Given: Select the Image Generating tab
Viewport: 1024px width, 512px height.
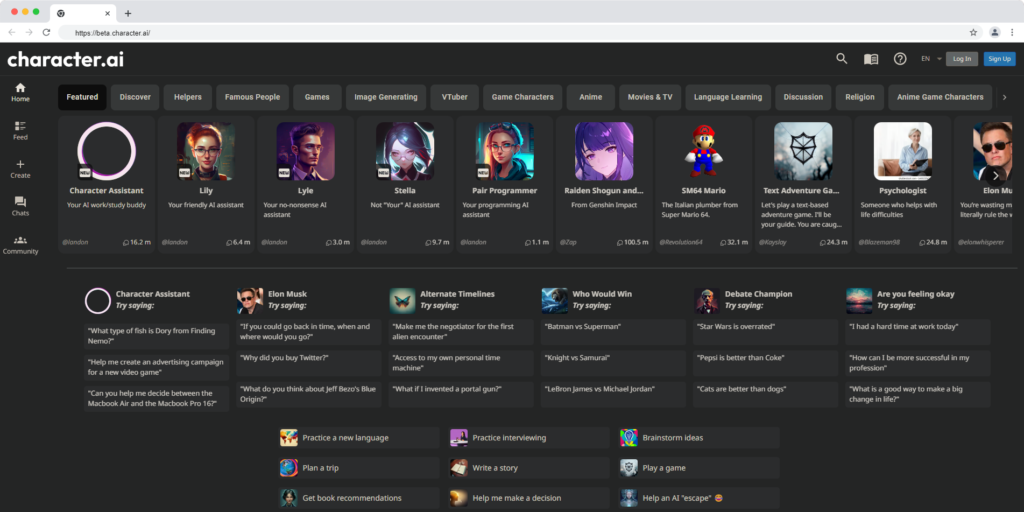Looking at the screenshot, I should (x=386, y=97).
